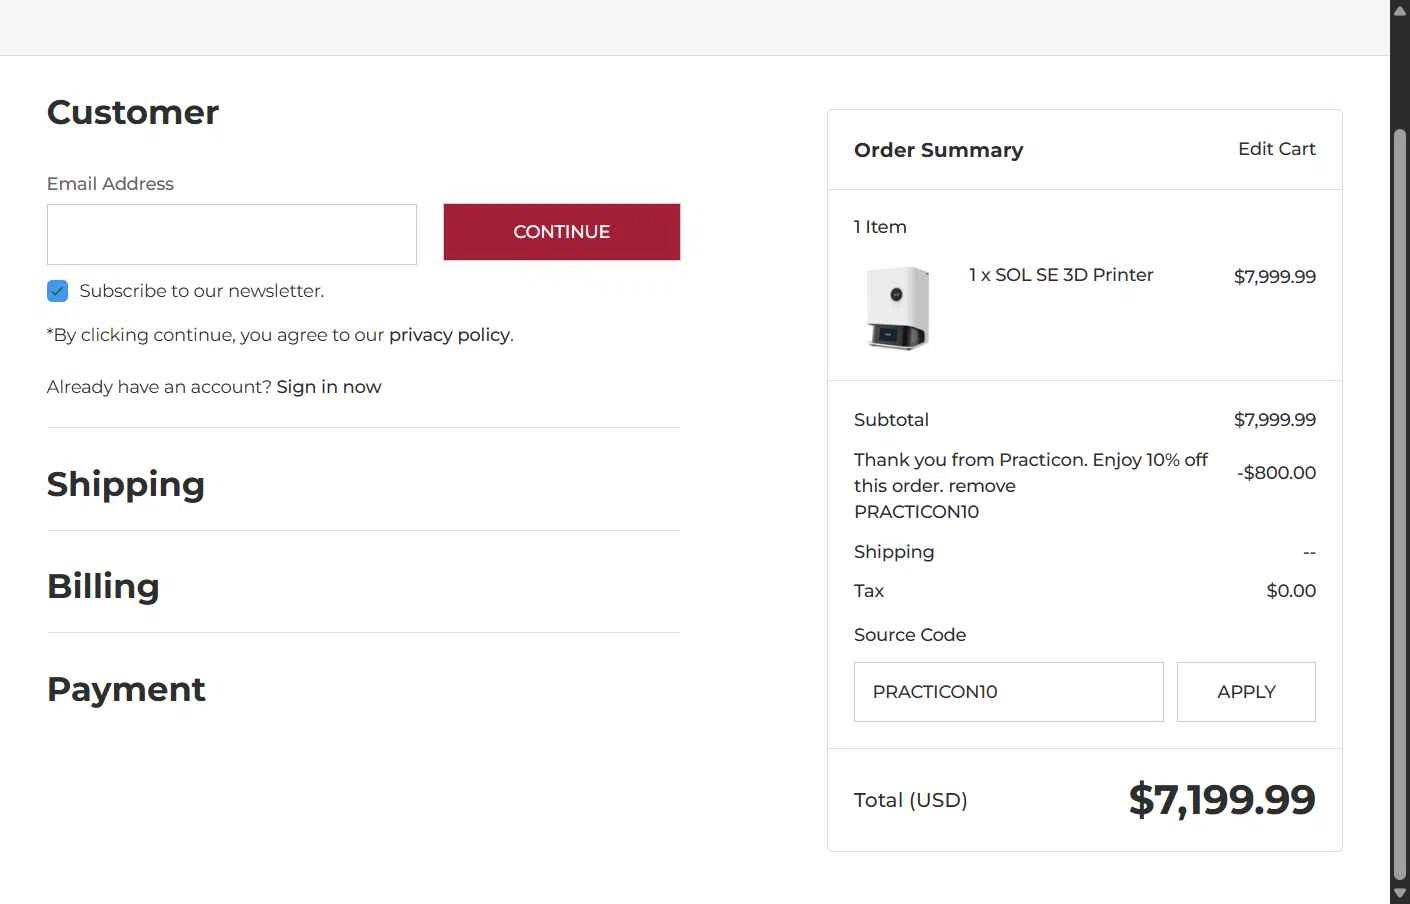Select the Payment section heading

(126, 689)
